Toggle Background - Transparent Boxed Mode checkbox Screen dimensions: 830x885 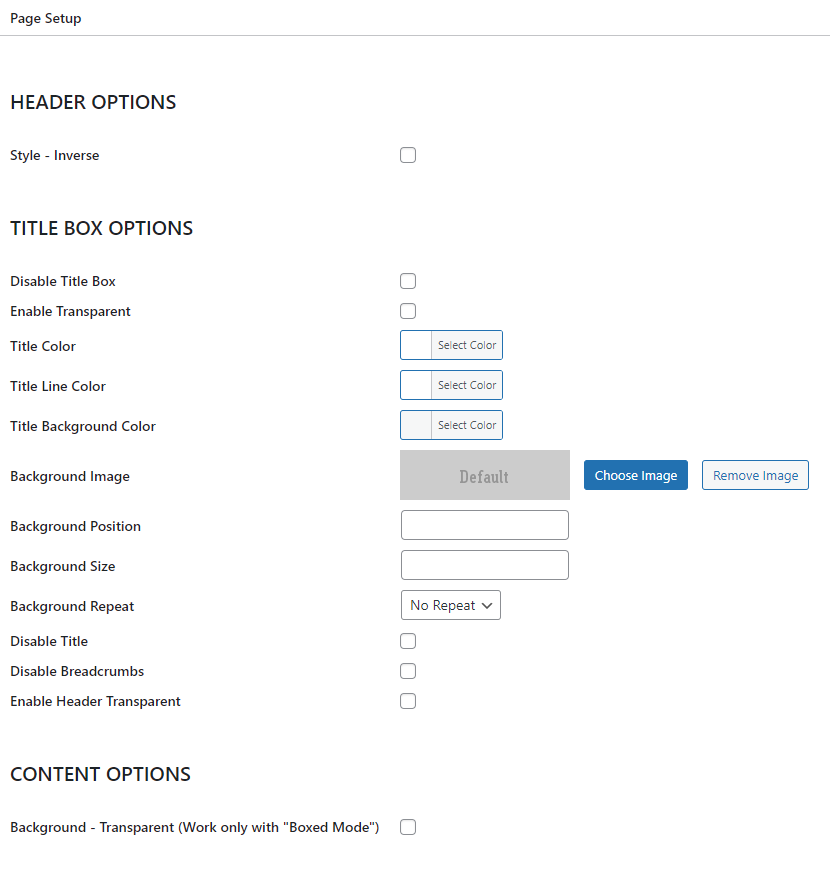tap(408, 827)
